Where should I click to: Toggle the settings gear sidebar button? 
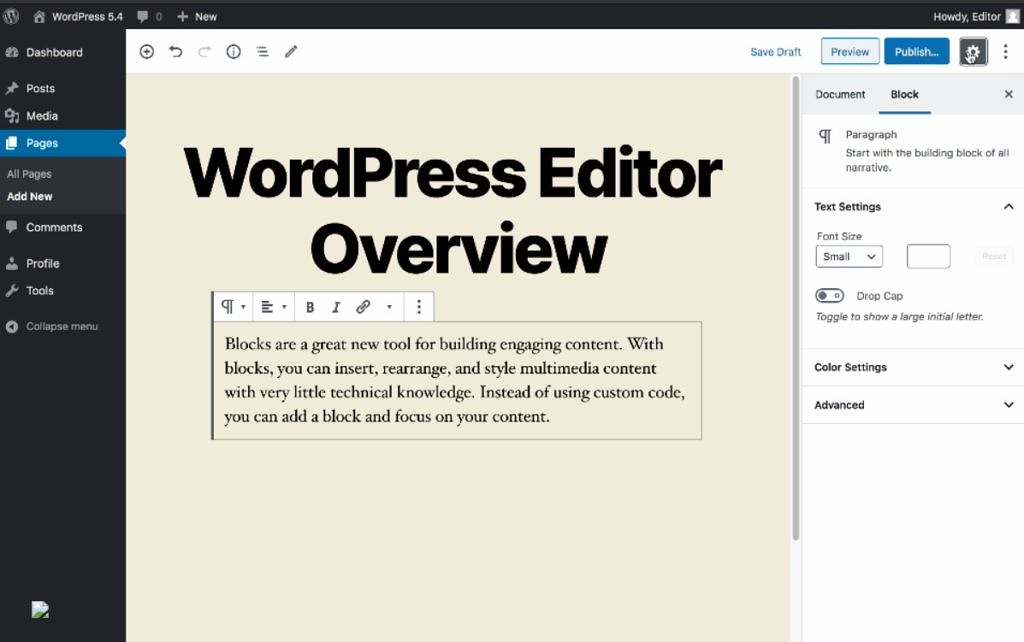[972, 52]
